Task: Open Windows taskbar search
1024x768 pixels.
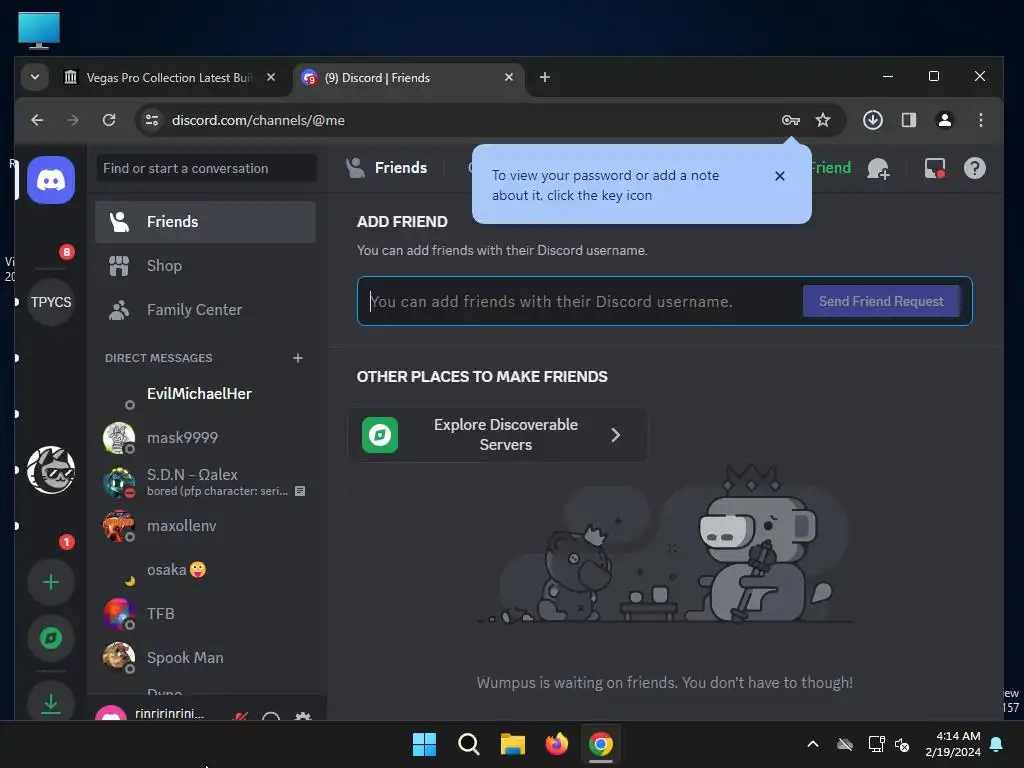Action: pyautogui.click(x=468, y=744)
